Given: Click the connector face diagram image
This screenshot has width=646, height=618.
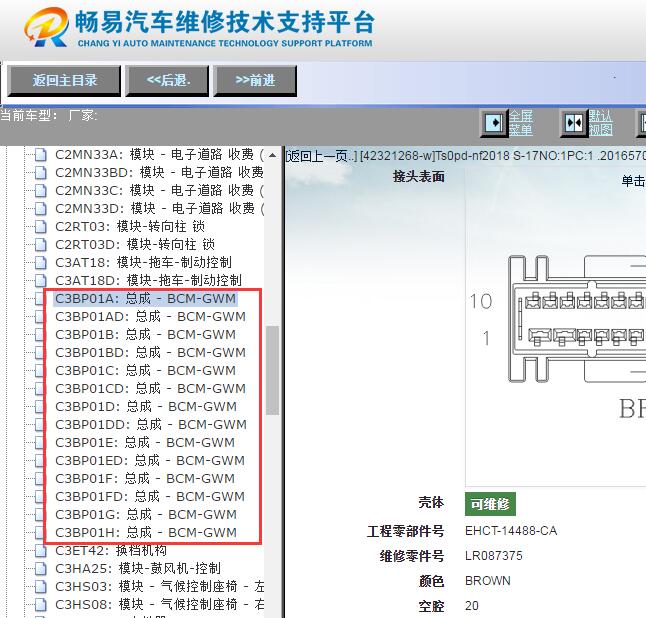Looking at the screenshot, I should 577,319.
